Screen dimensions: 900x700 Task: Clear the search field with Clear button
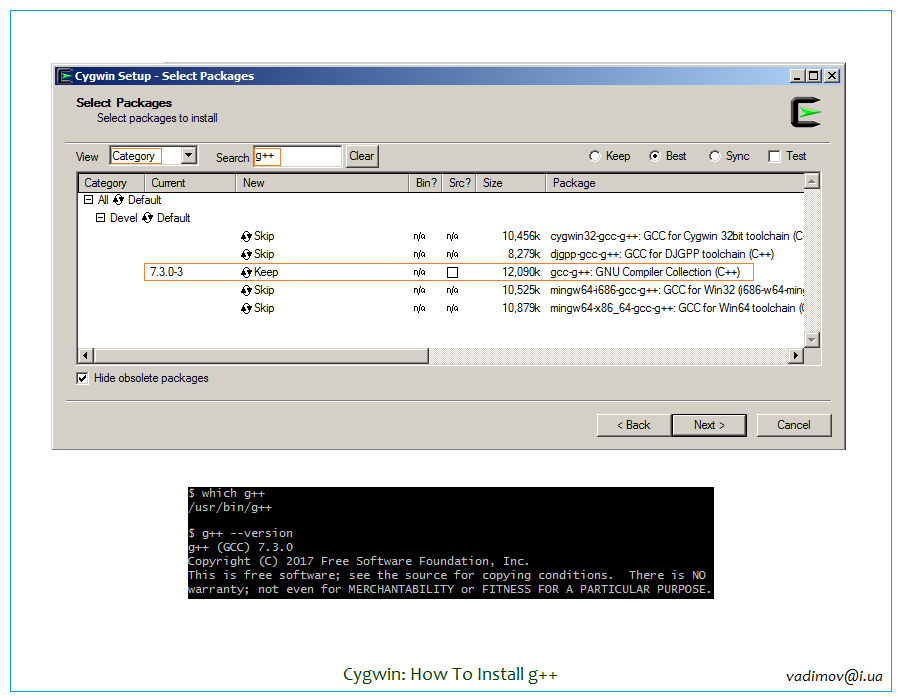362,156
